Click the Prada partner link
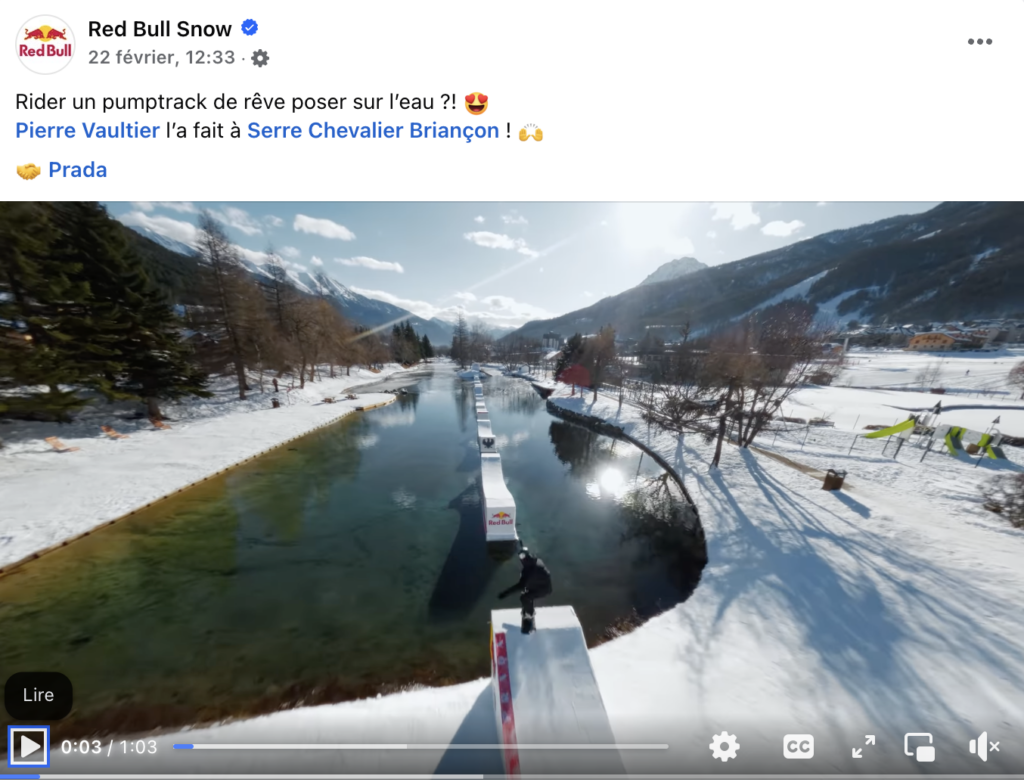1024x782 pixels. 78,170
